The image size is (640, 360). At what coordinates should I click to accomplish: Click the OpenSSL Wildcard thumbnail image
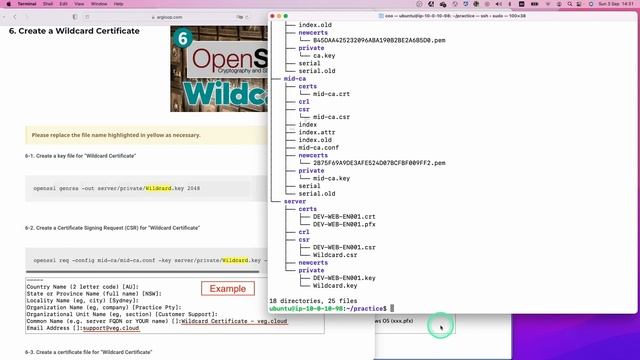219,69
